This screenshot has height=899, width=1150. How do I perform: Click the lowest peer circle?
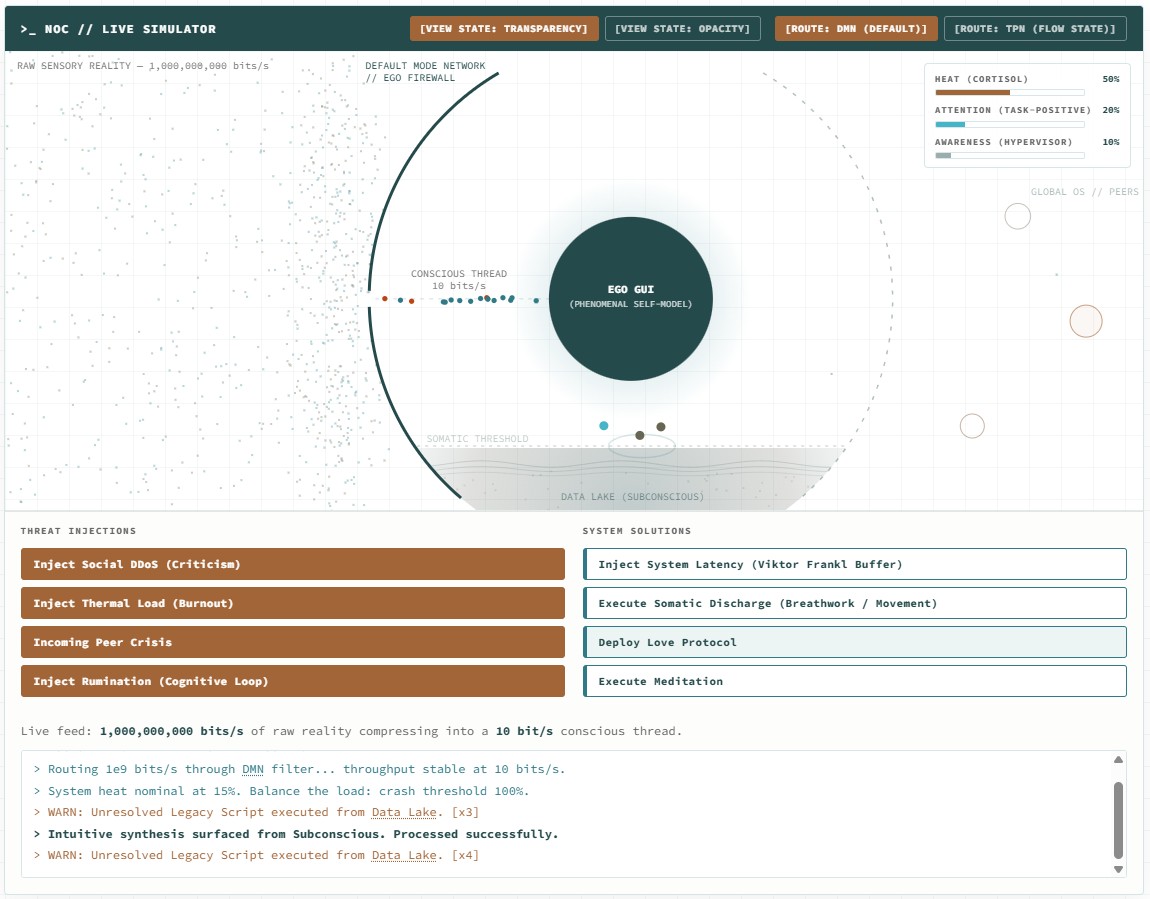pos(972,426)
